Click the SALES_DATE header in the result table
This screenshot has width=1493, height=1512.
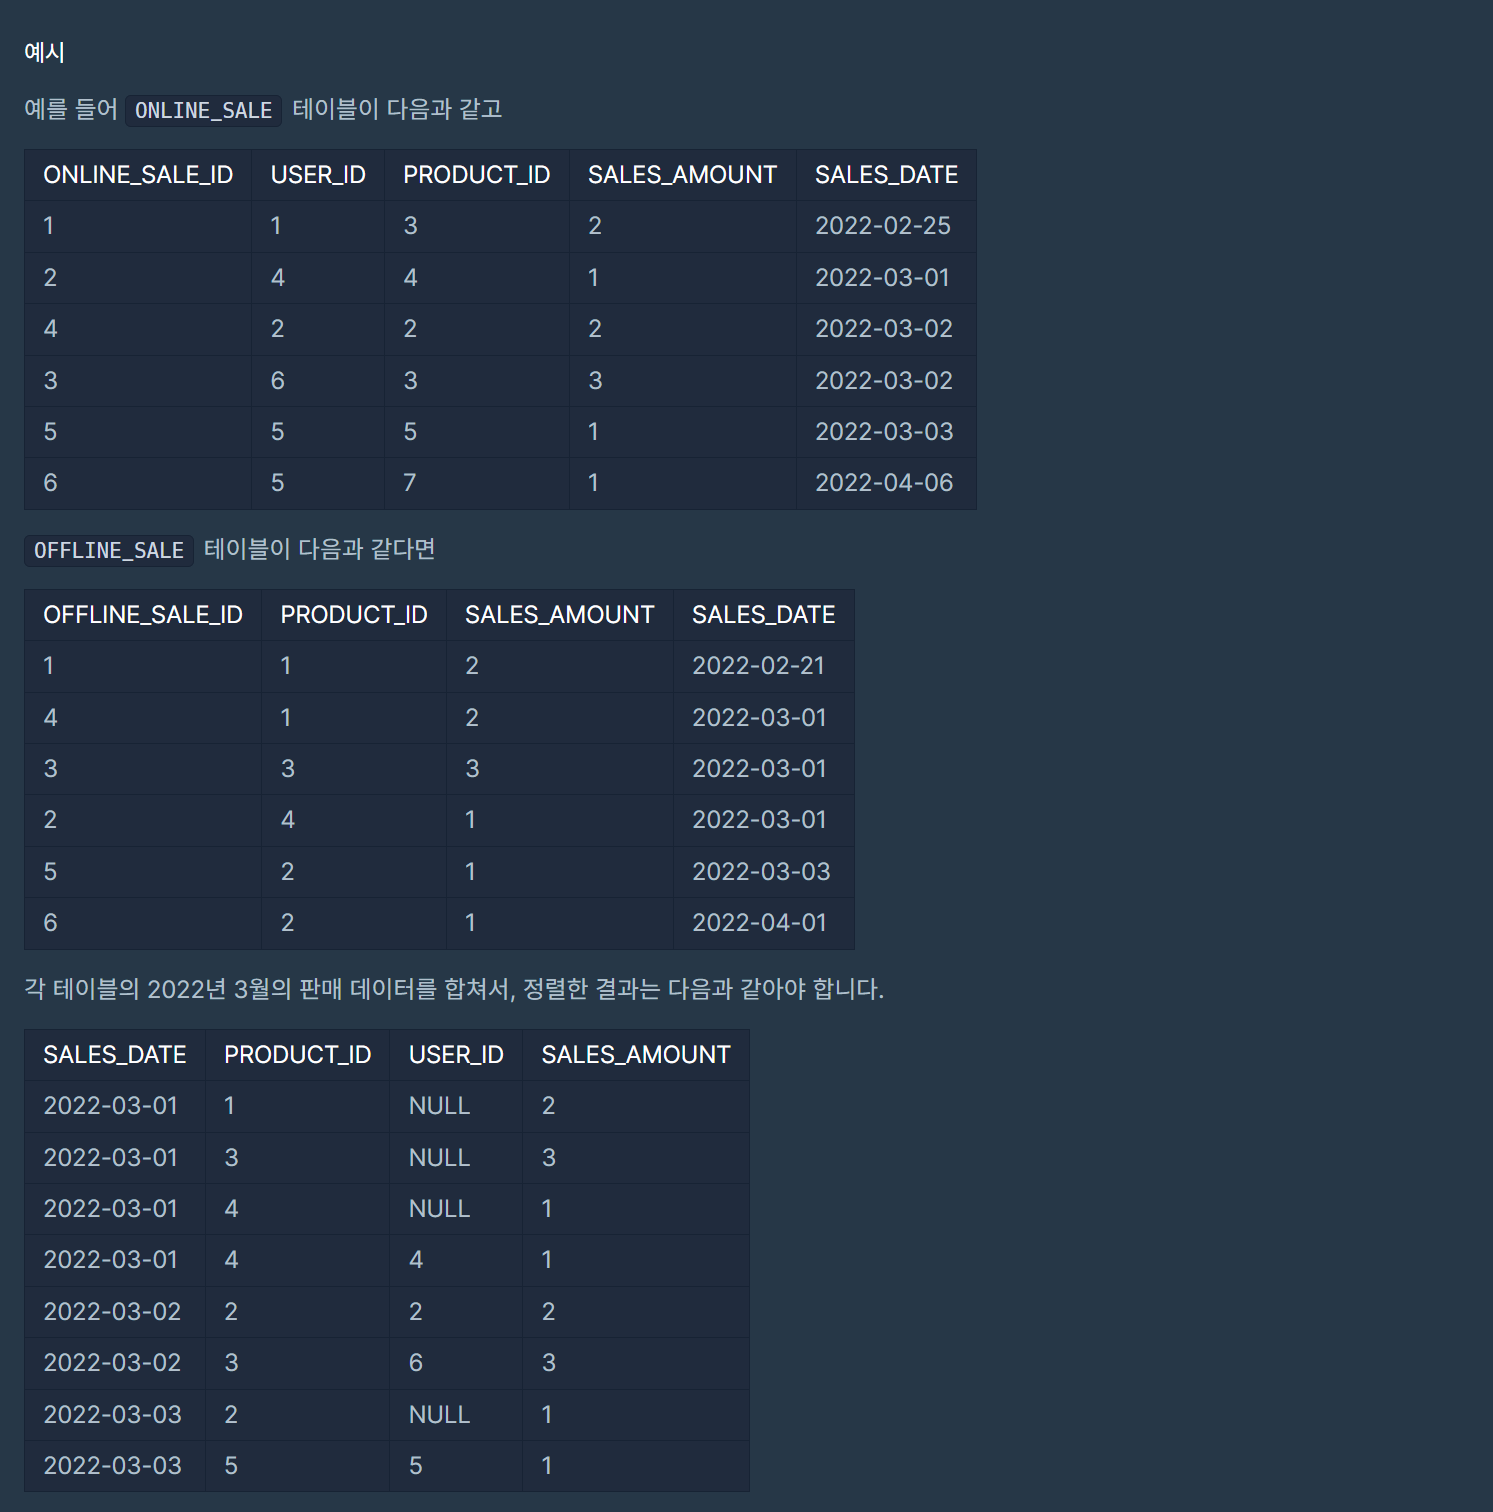[x=114, y=1054]
